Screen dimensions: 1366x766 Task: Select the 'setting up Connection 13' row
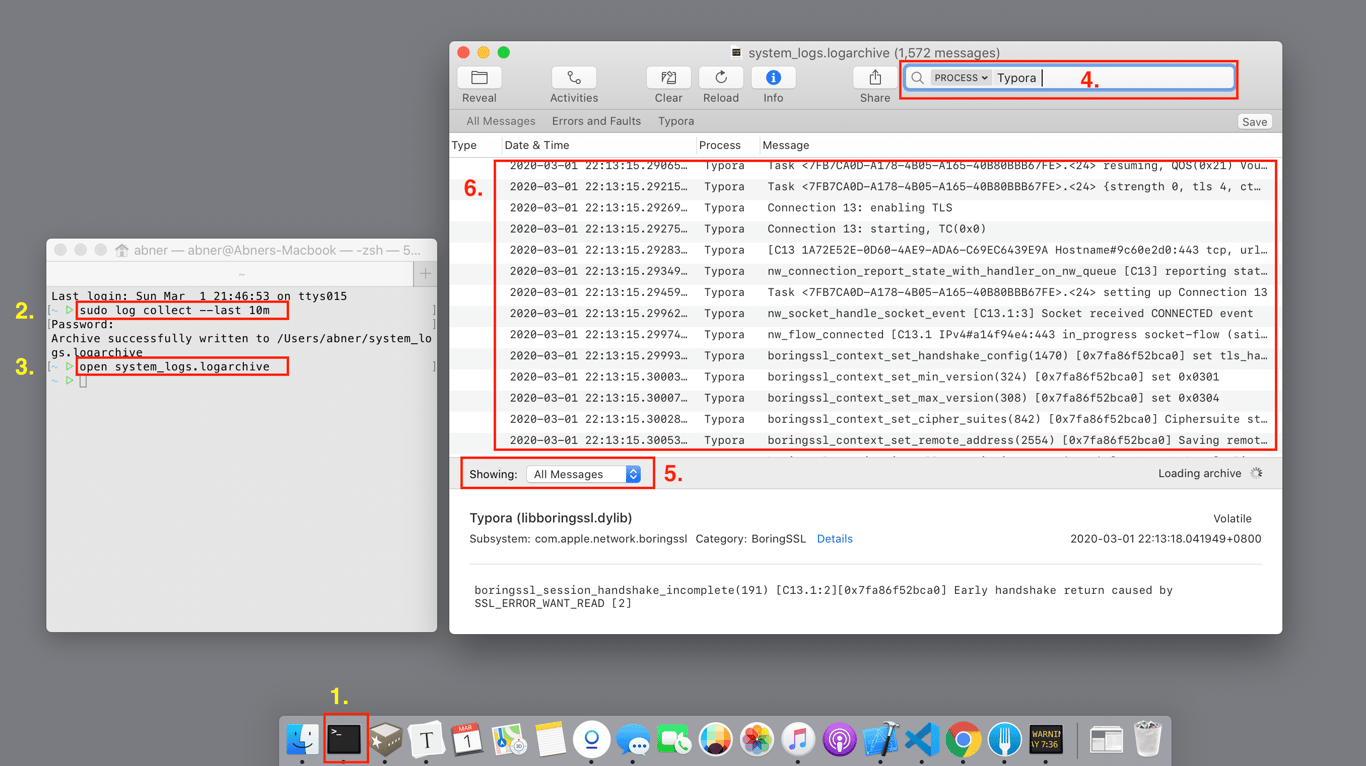tap(865, 292)
